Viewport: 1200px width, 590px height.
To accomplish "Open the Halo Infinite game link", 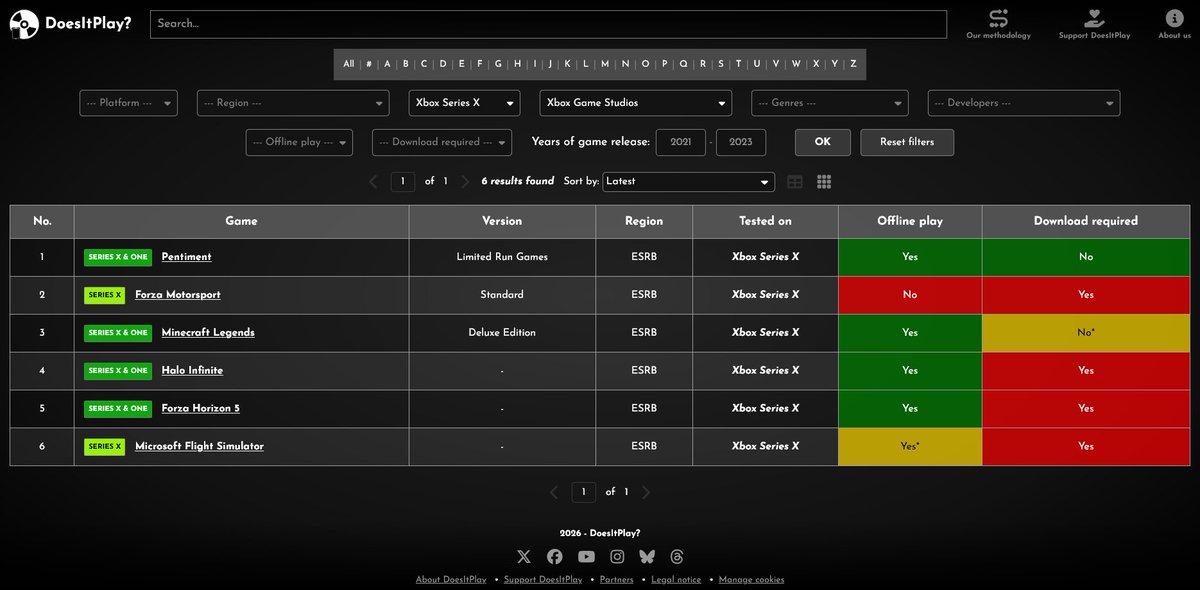I will pyautogui.click(x=192, y=371).
